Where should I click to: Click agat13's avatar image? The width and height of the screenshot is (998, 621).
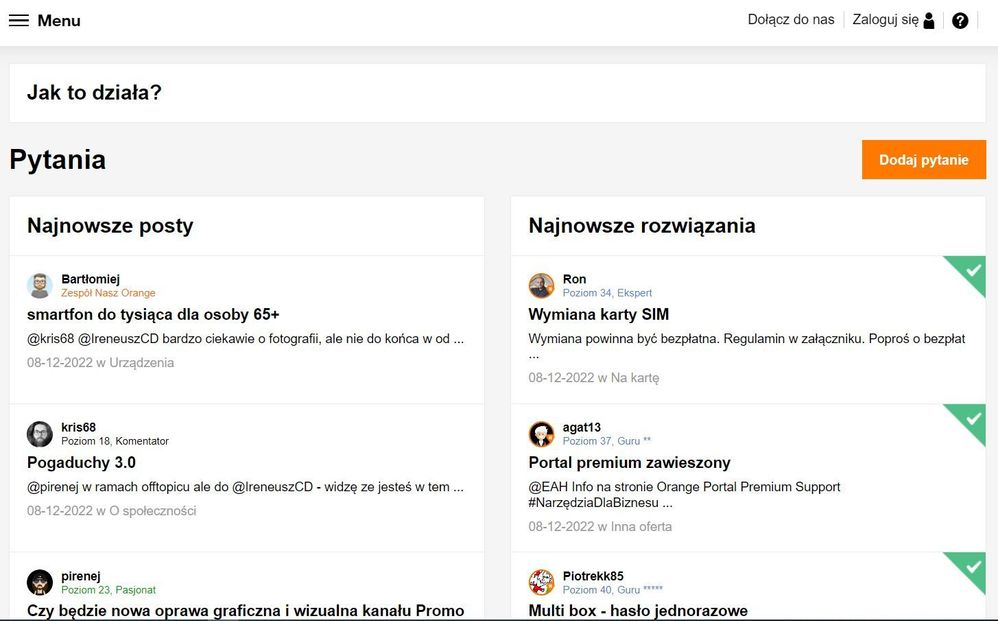541,434
